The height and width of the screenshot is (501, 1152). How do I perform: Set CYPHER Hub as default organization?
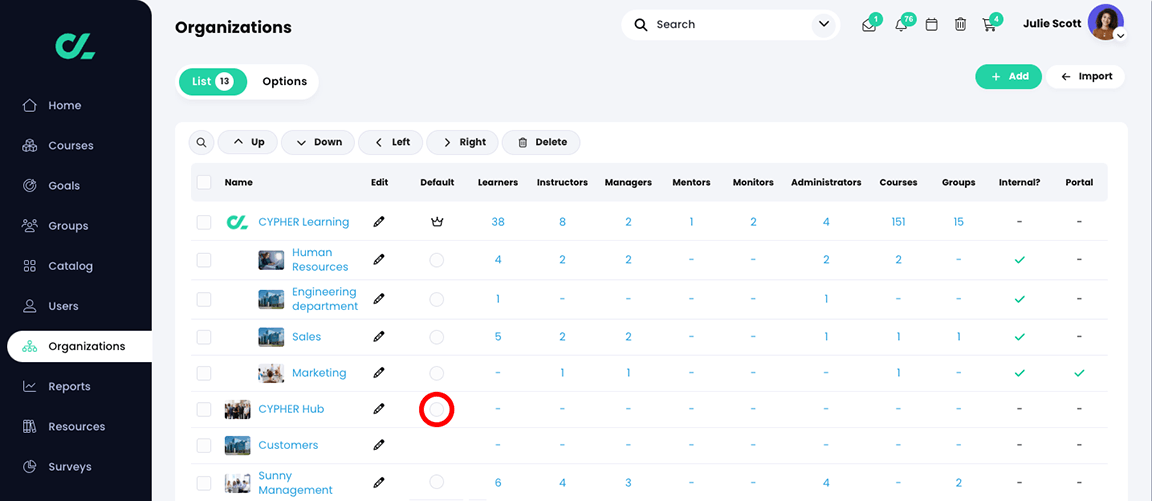click(436, 410)
